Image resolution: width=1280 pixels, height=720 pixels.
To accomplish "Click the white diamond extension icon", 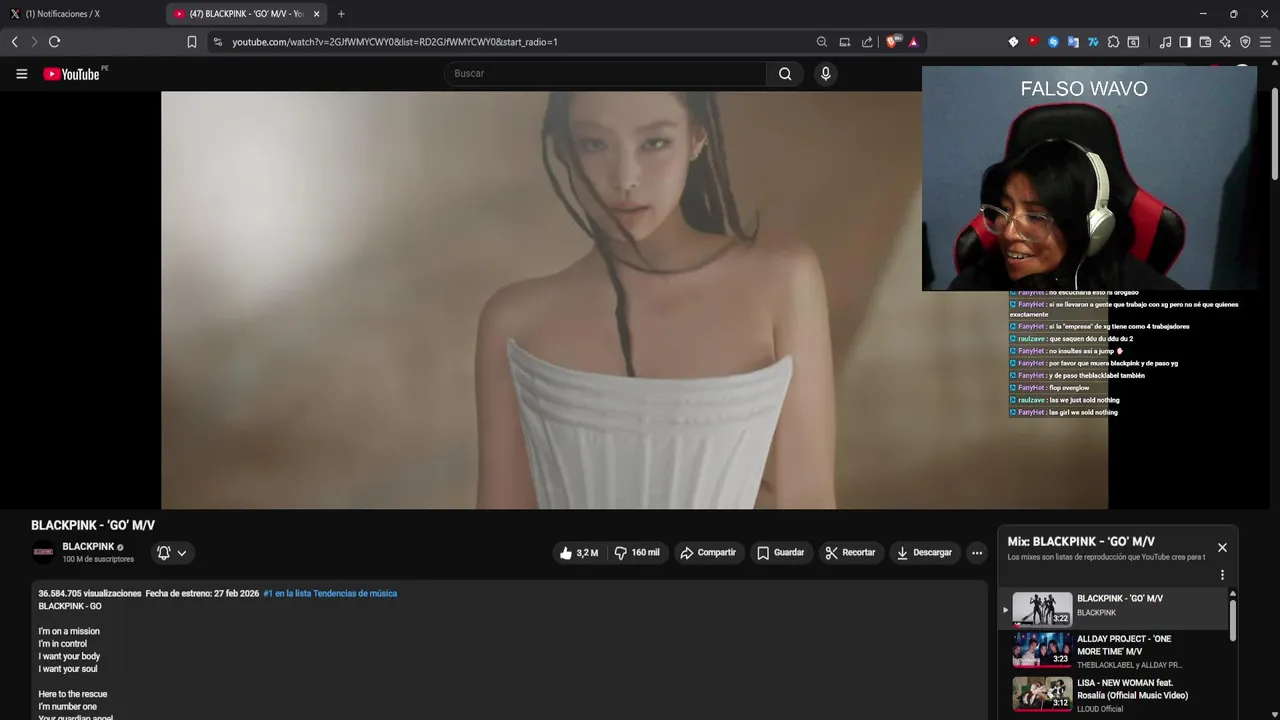I will (x=1013, y=42).
